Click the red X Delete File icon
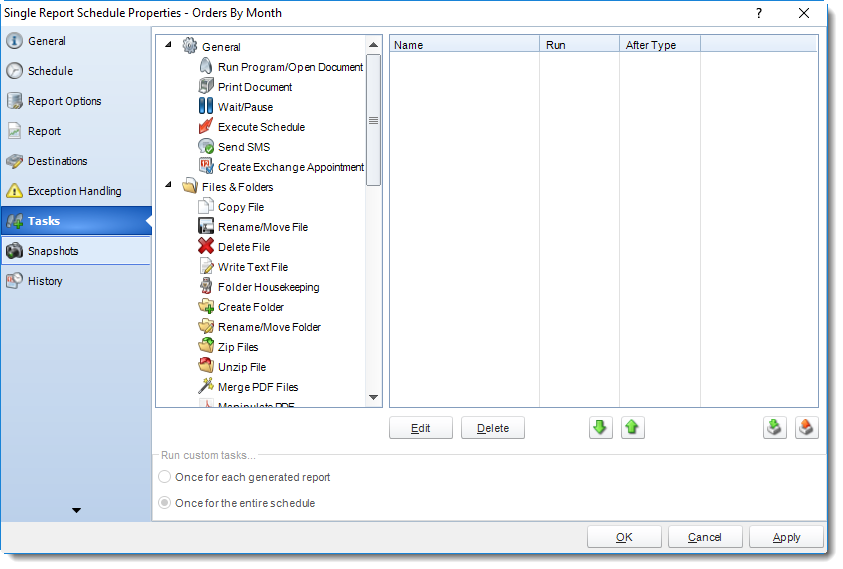The width and height of the screenshot is (843, 569). 206,246
